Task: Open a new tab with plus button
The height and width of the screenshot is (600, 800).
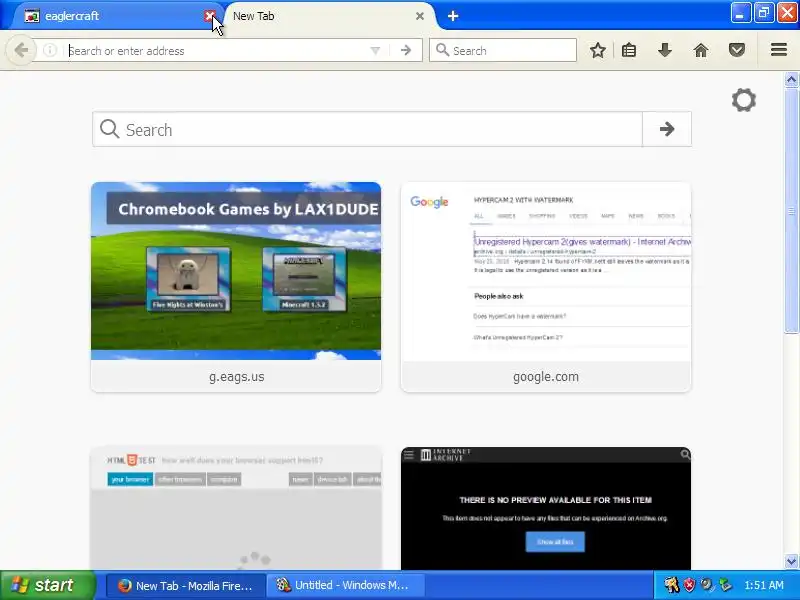Action: coord(453,16)
